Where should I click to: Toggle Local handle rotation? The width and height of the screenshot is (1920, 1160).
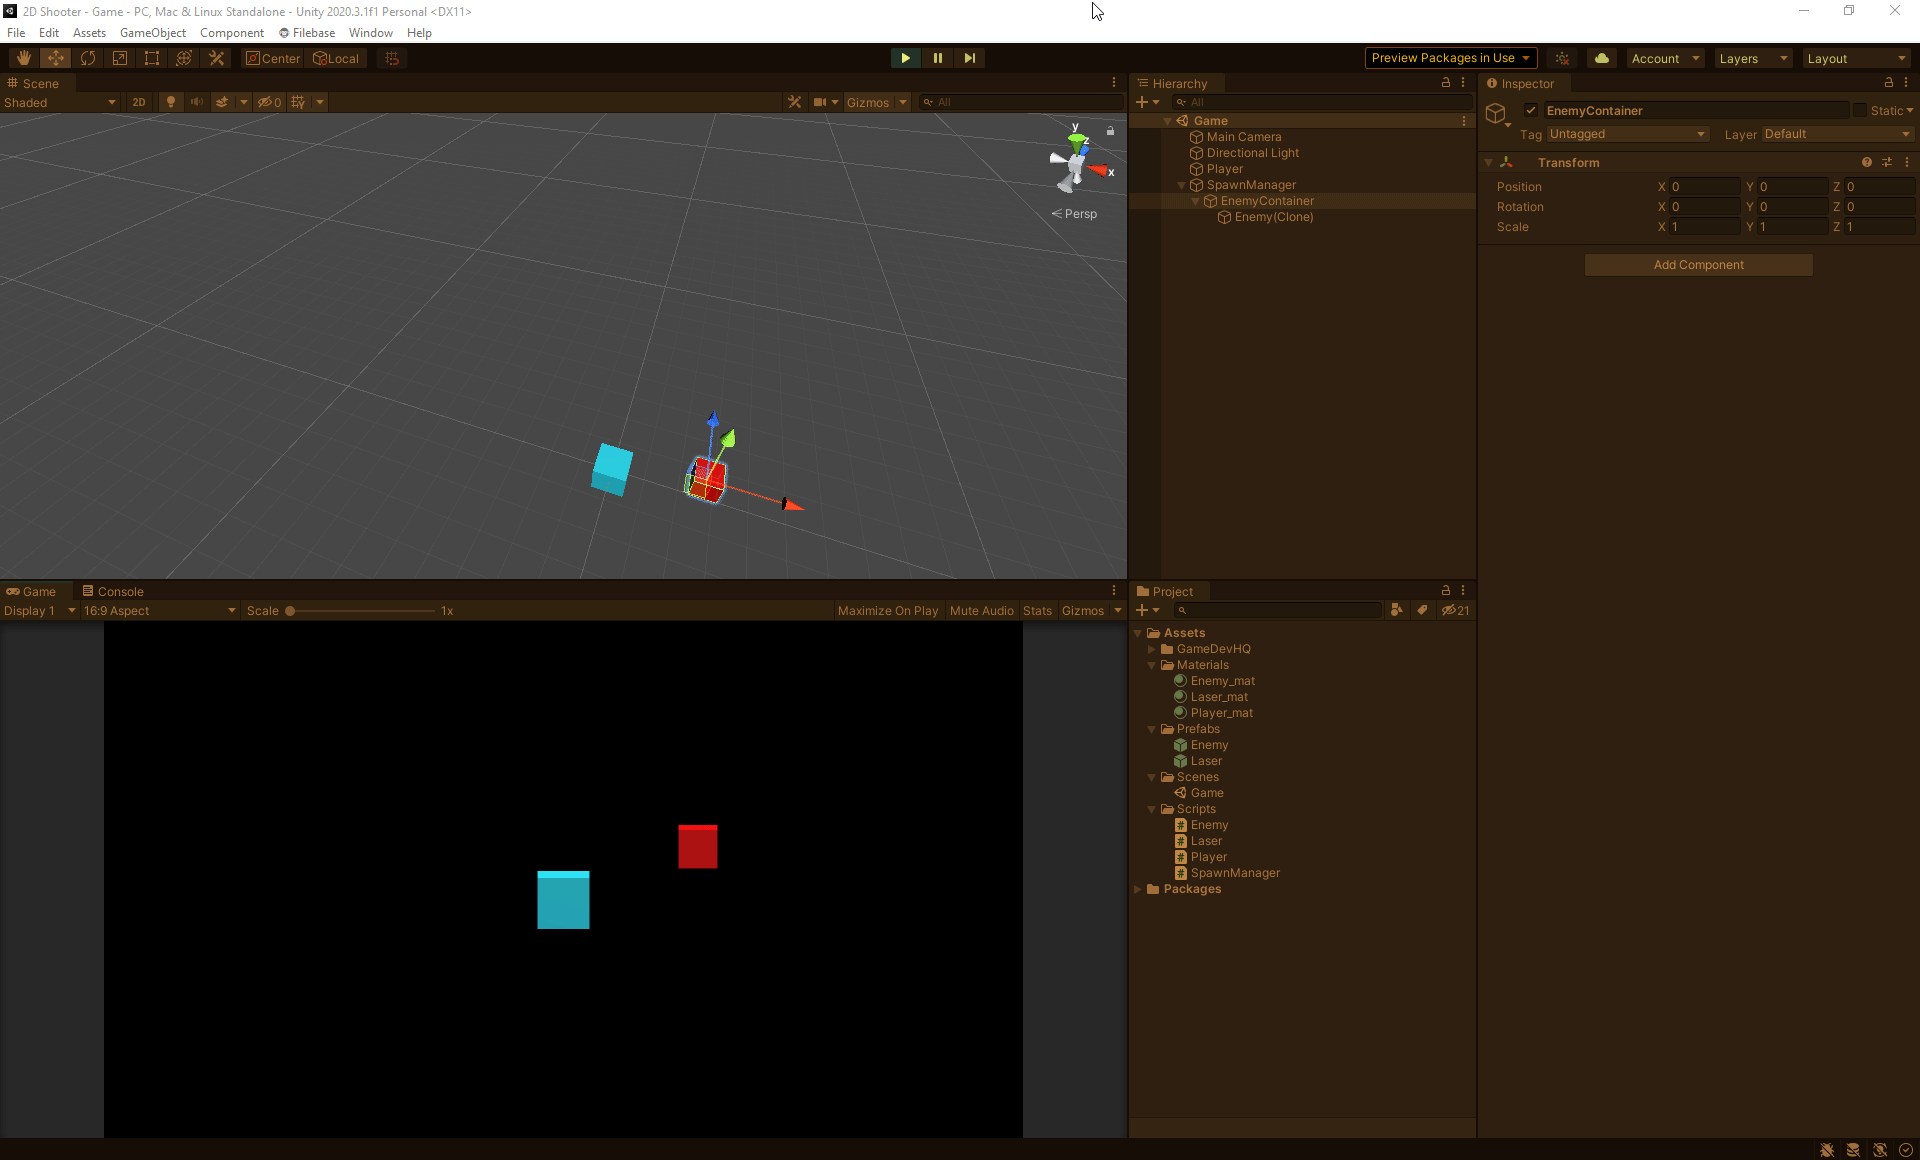click(x=336, y=58)
